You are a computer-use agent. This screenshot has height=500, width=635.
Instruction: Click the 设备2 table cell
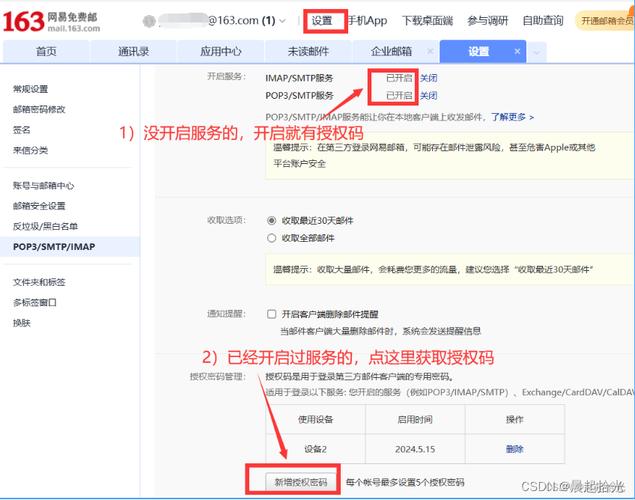pos(315,449)
